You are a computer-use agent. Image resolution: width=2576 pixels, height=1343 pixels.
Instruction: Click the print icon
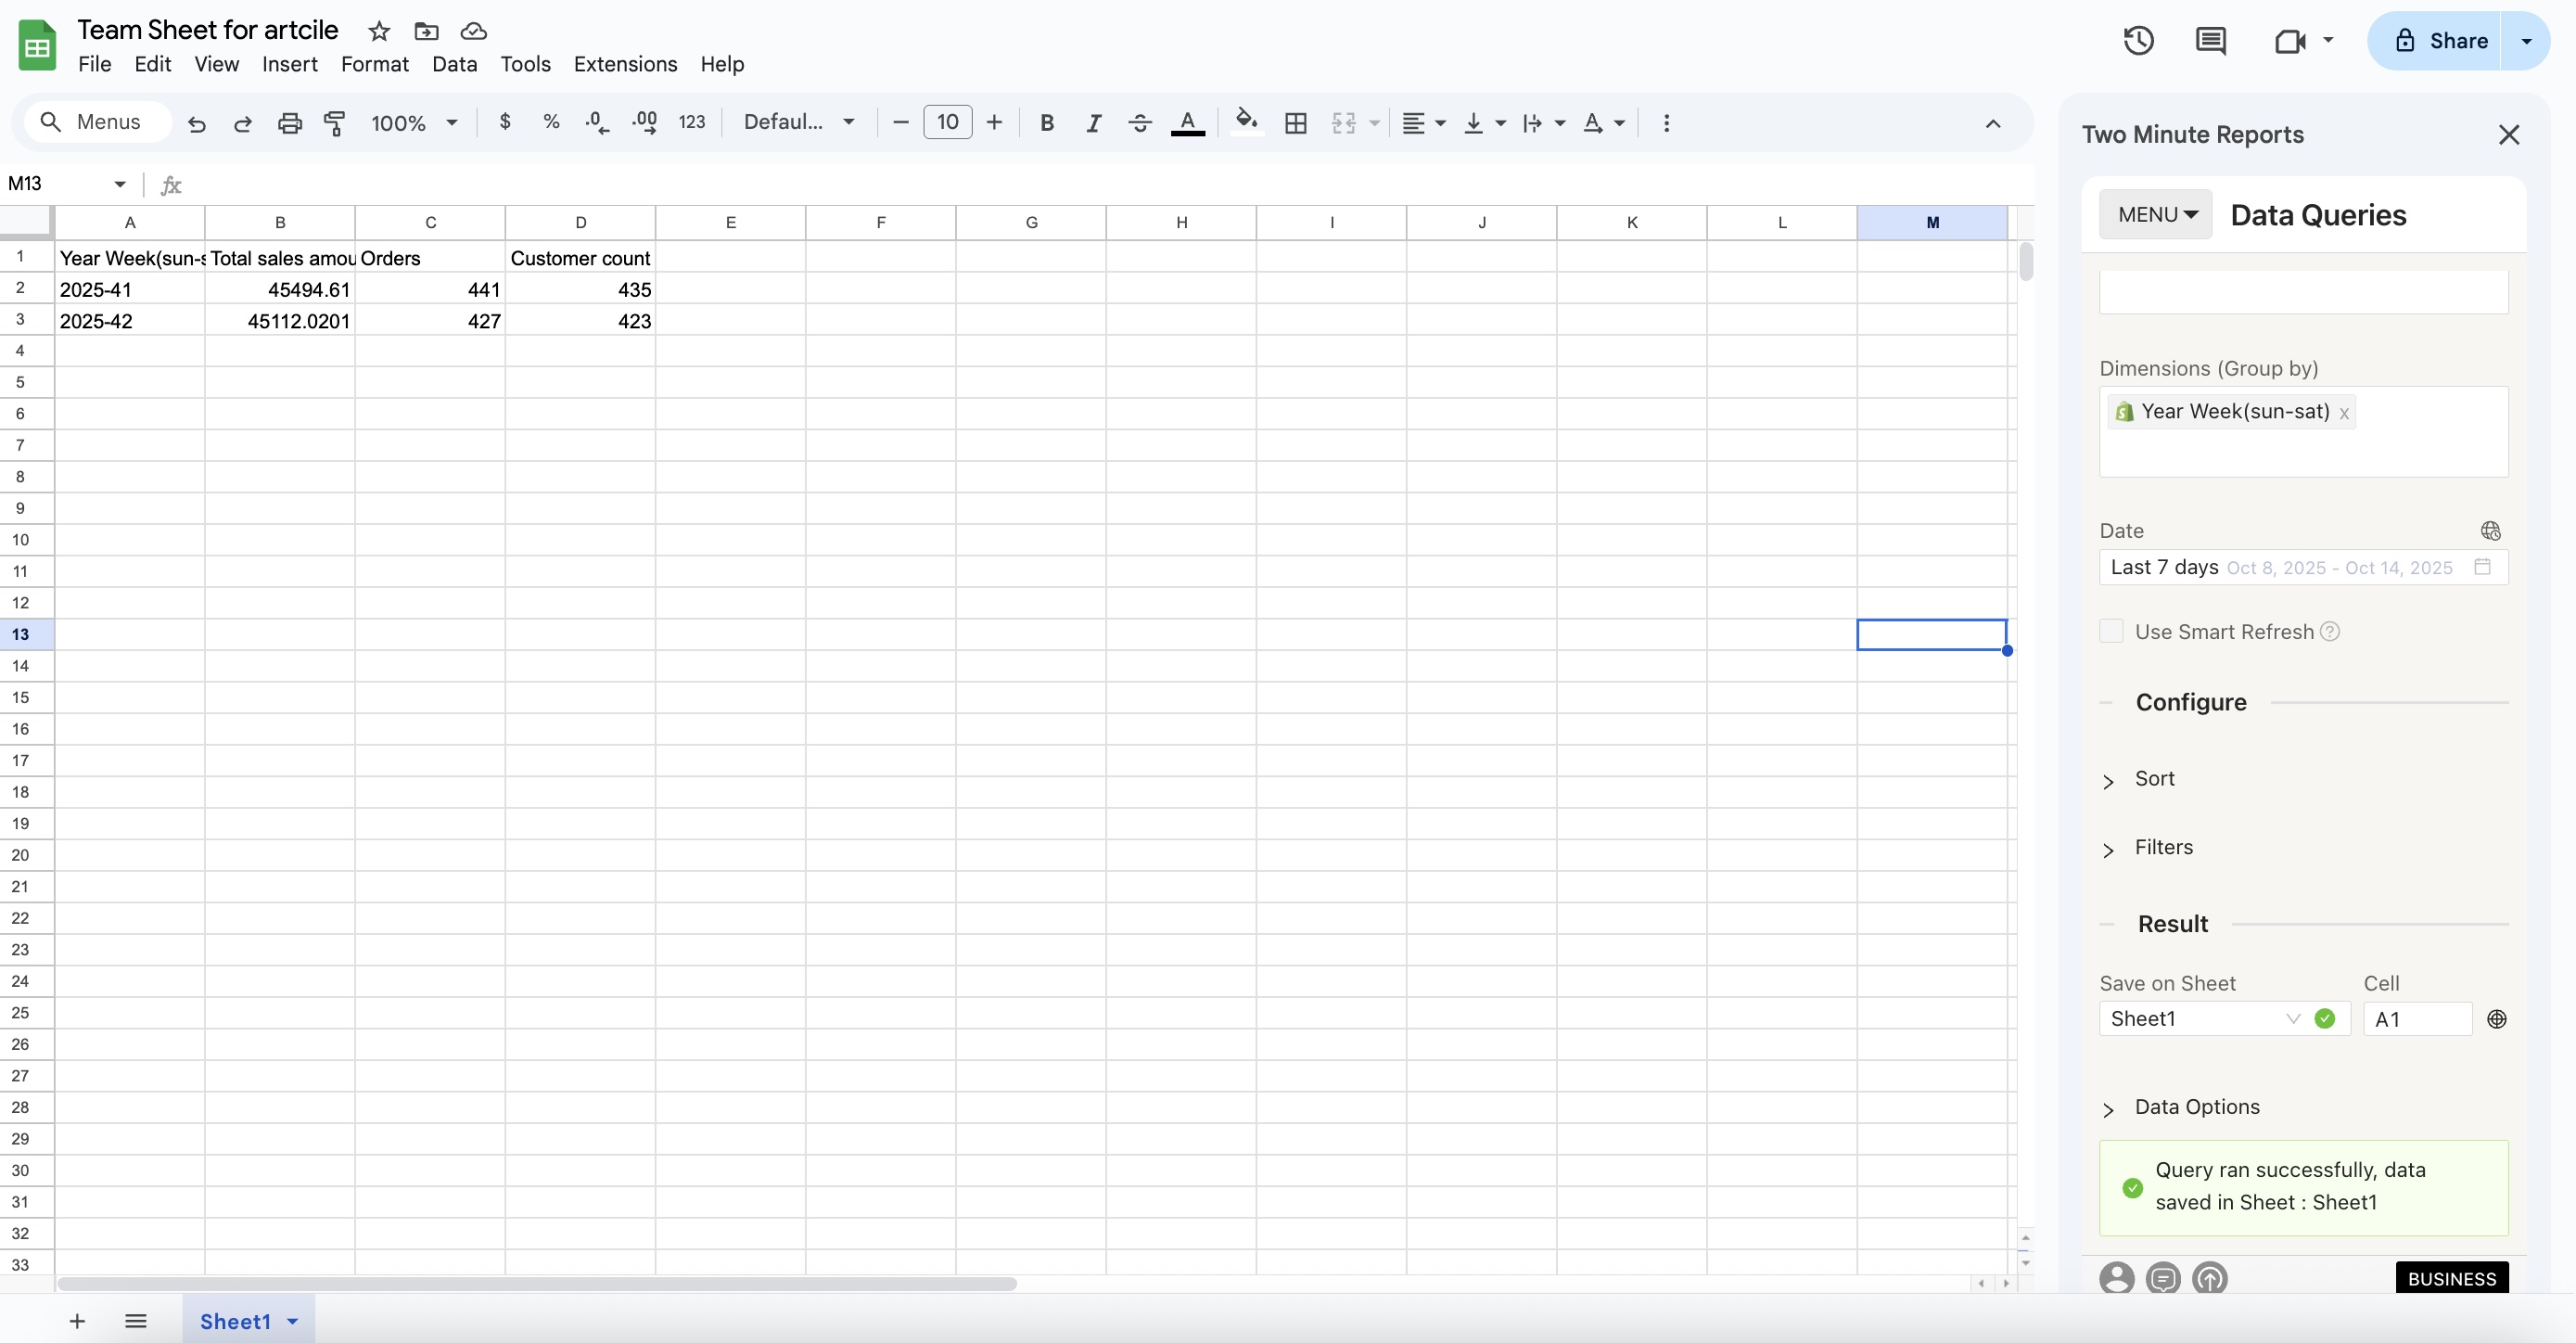click(x=290, y=123)
